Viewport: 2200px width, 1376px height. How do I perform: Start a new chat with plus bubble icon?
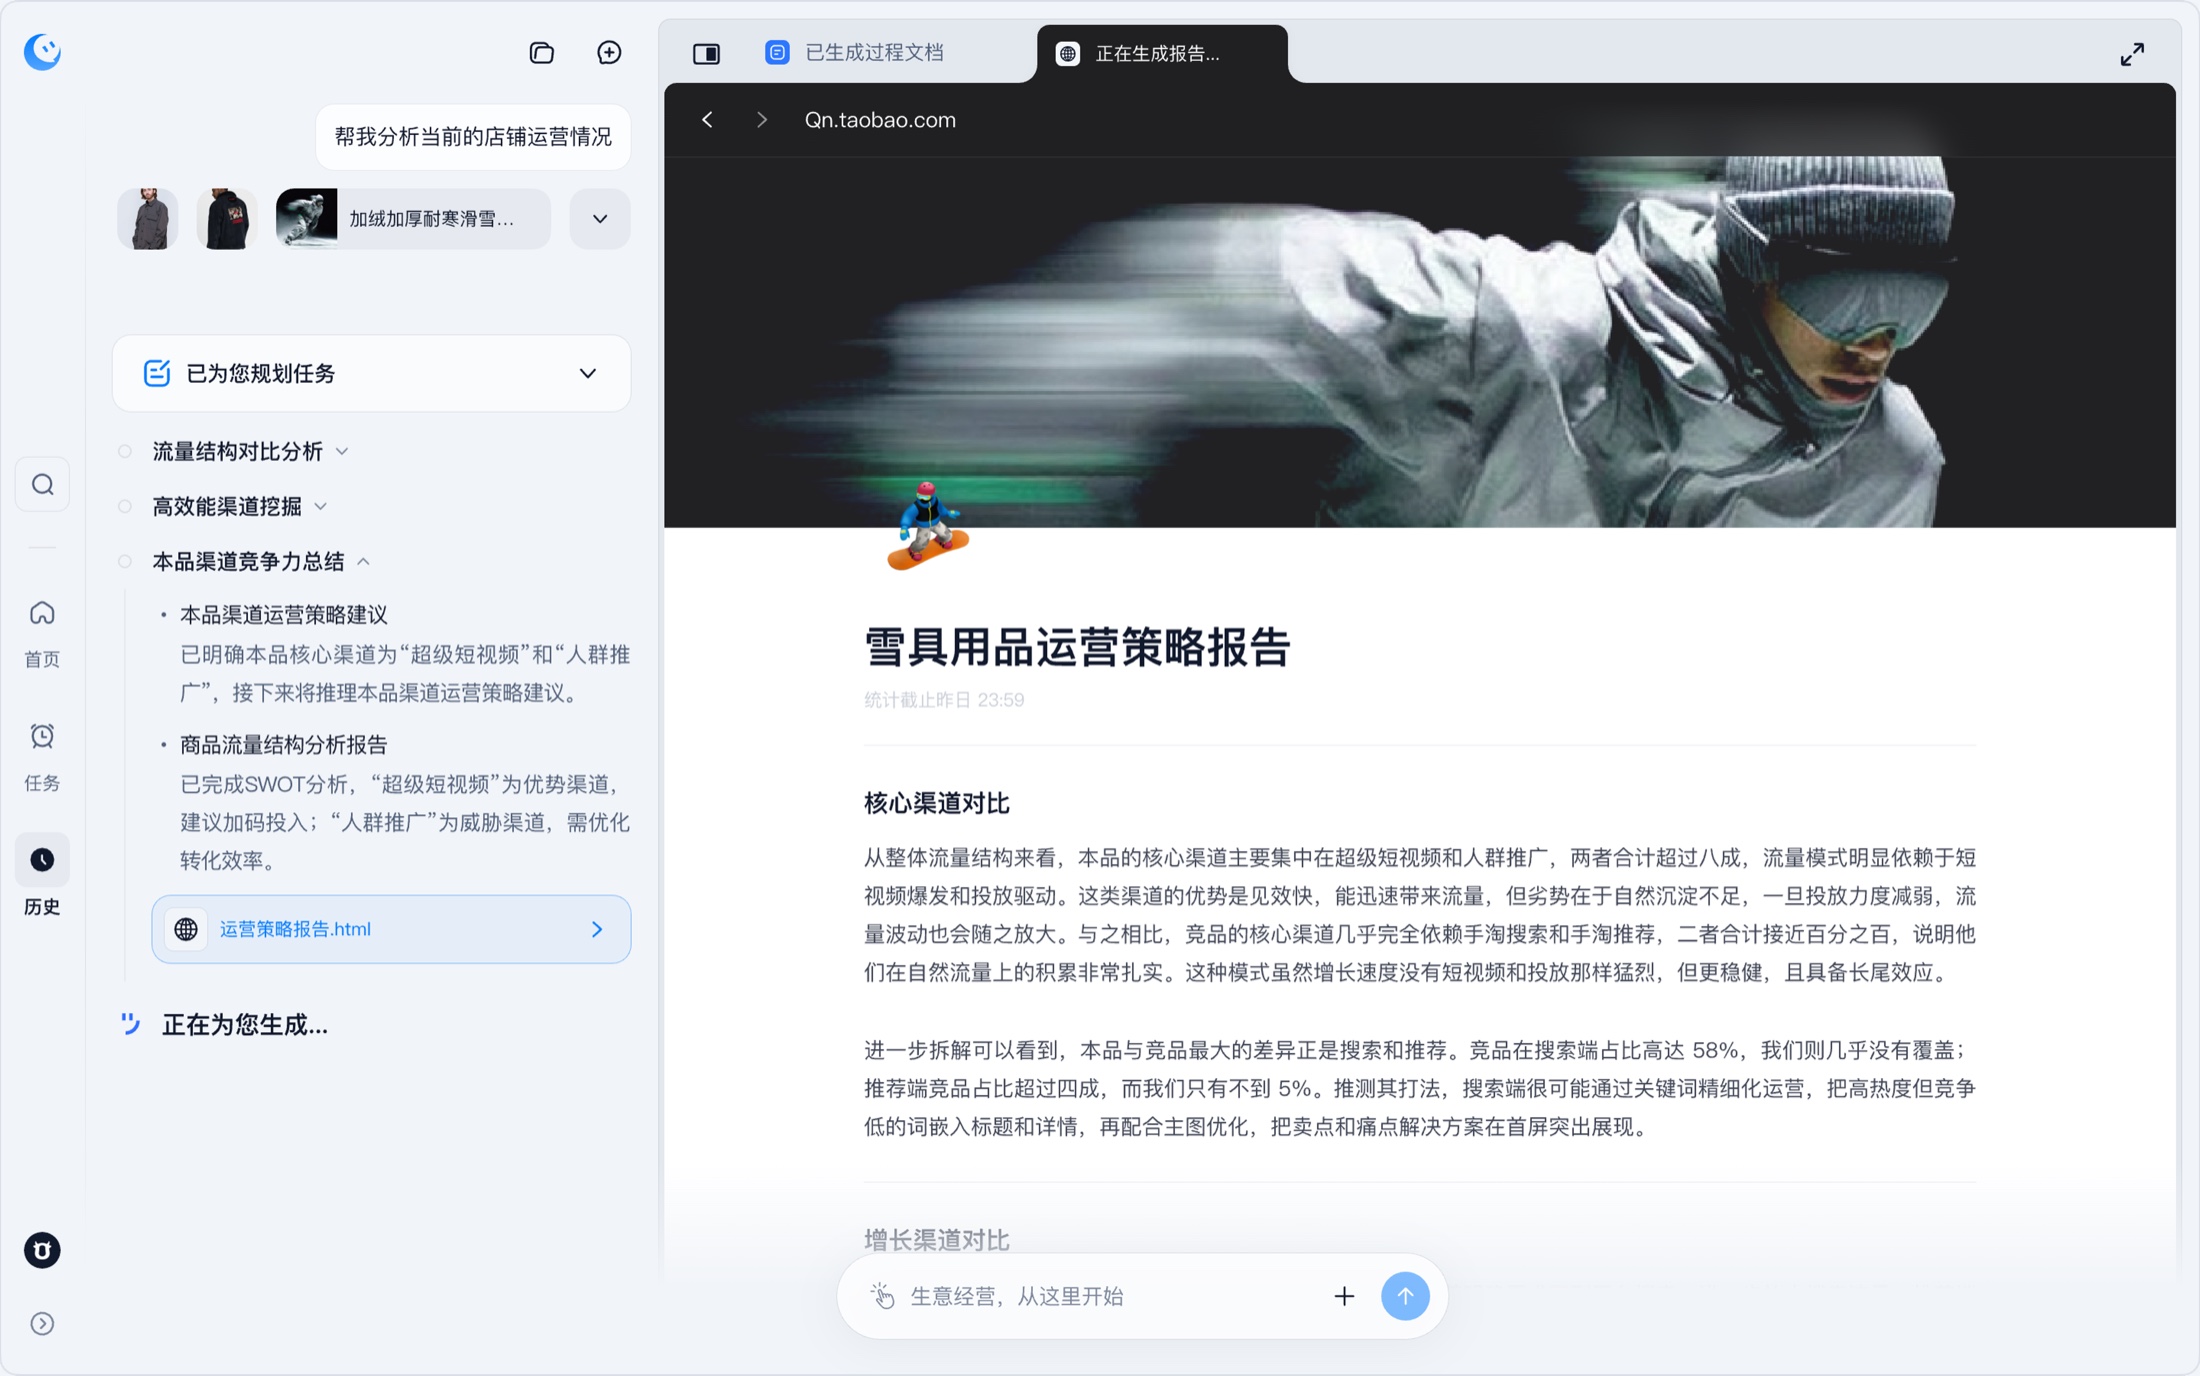(609, 53)
